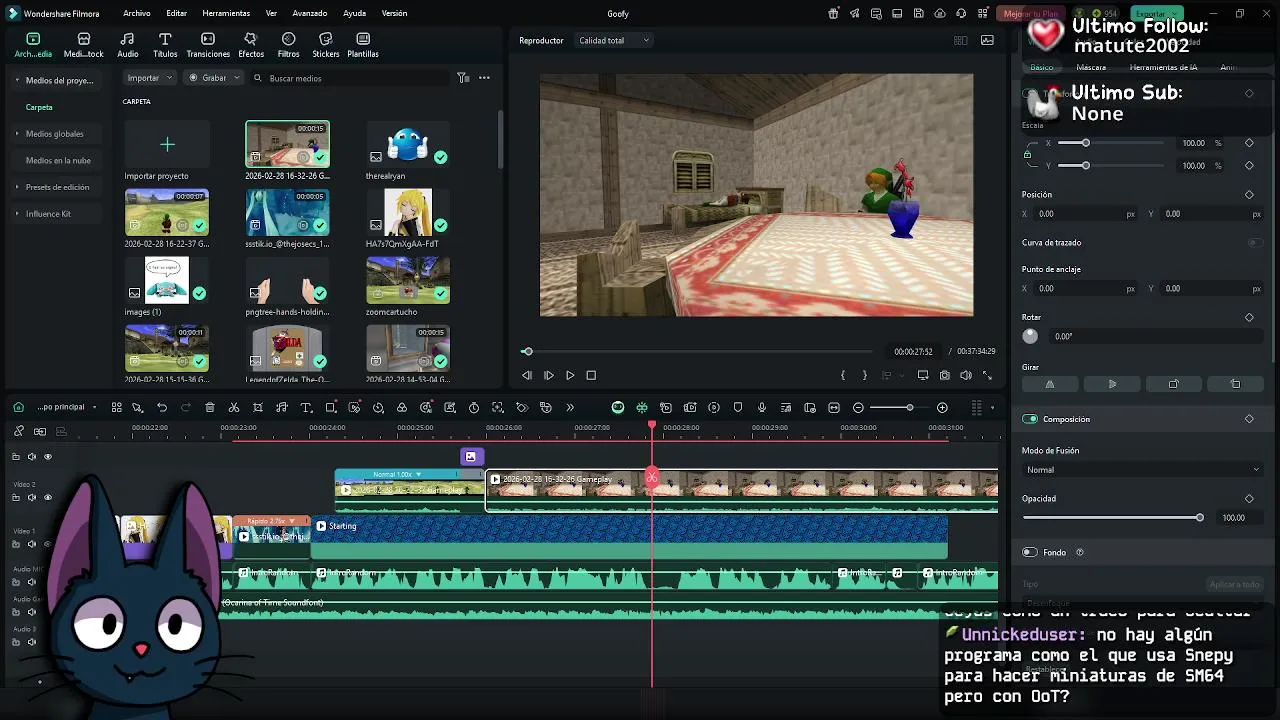Toggle timeline link icon above tracks

(x=19, y=431)
